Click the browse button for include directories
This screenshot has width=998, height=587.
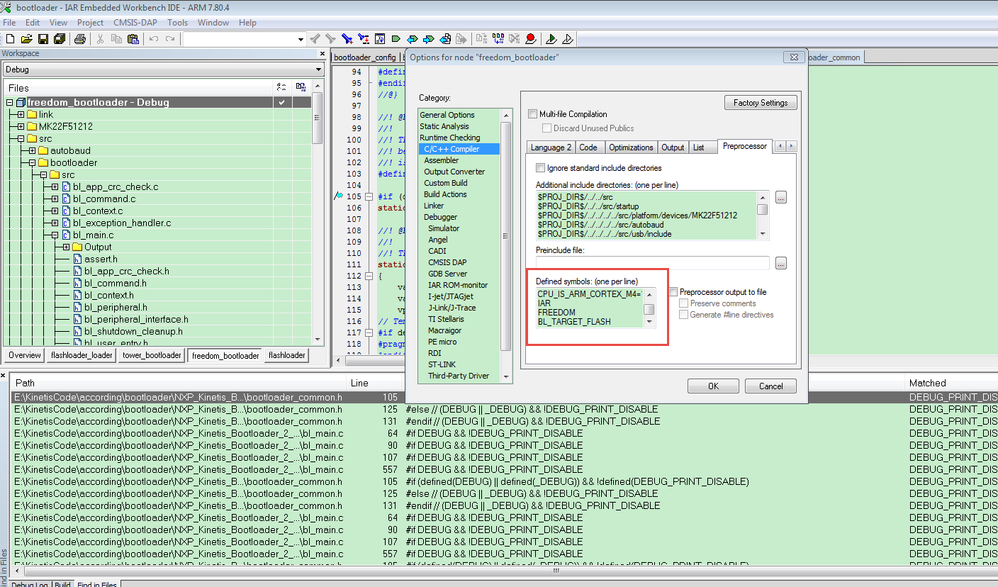pyautogui.click(x=781, y=197)
